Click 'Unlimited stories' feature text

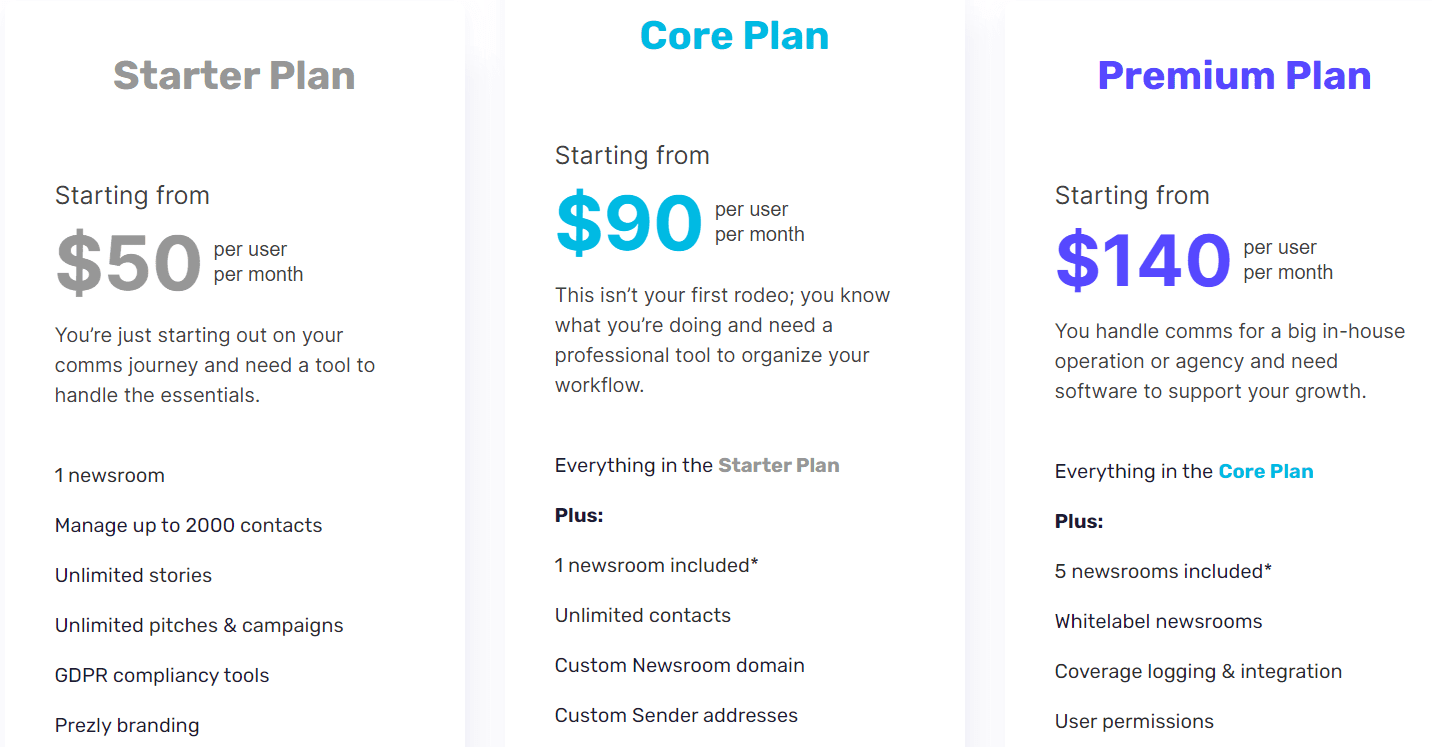134,575
